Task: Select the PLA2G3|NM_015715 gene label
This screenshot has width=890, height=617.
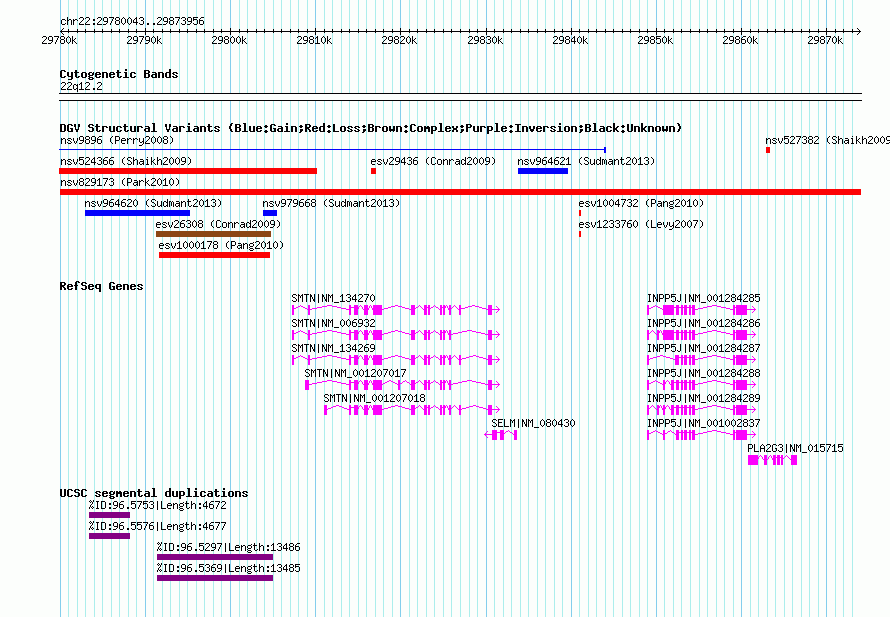Action: click(x=795, y=448)
